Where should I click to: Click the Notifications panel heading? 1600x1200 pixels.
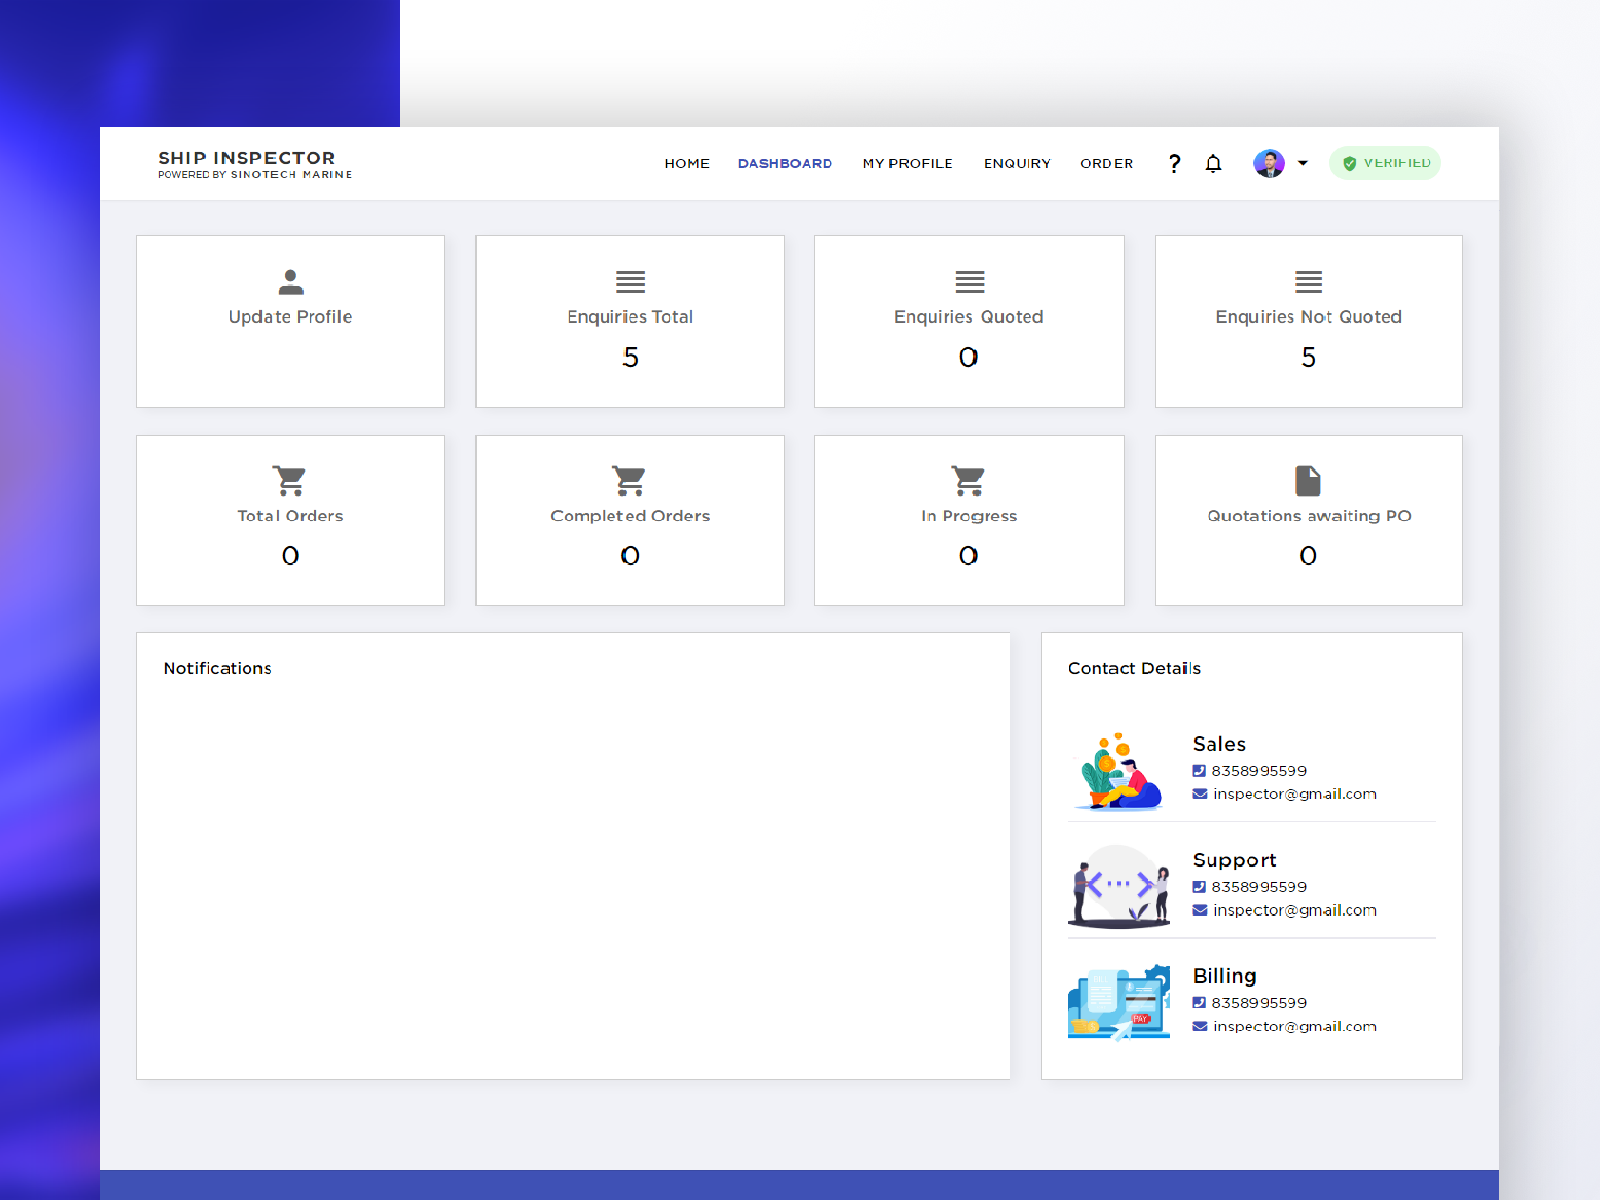pyautogui.click(x=217, y=668)
